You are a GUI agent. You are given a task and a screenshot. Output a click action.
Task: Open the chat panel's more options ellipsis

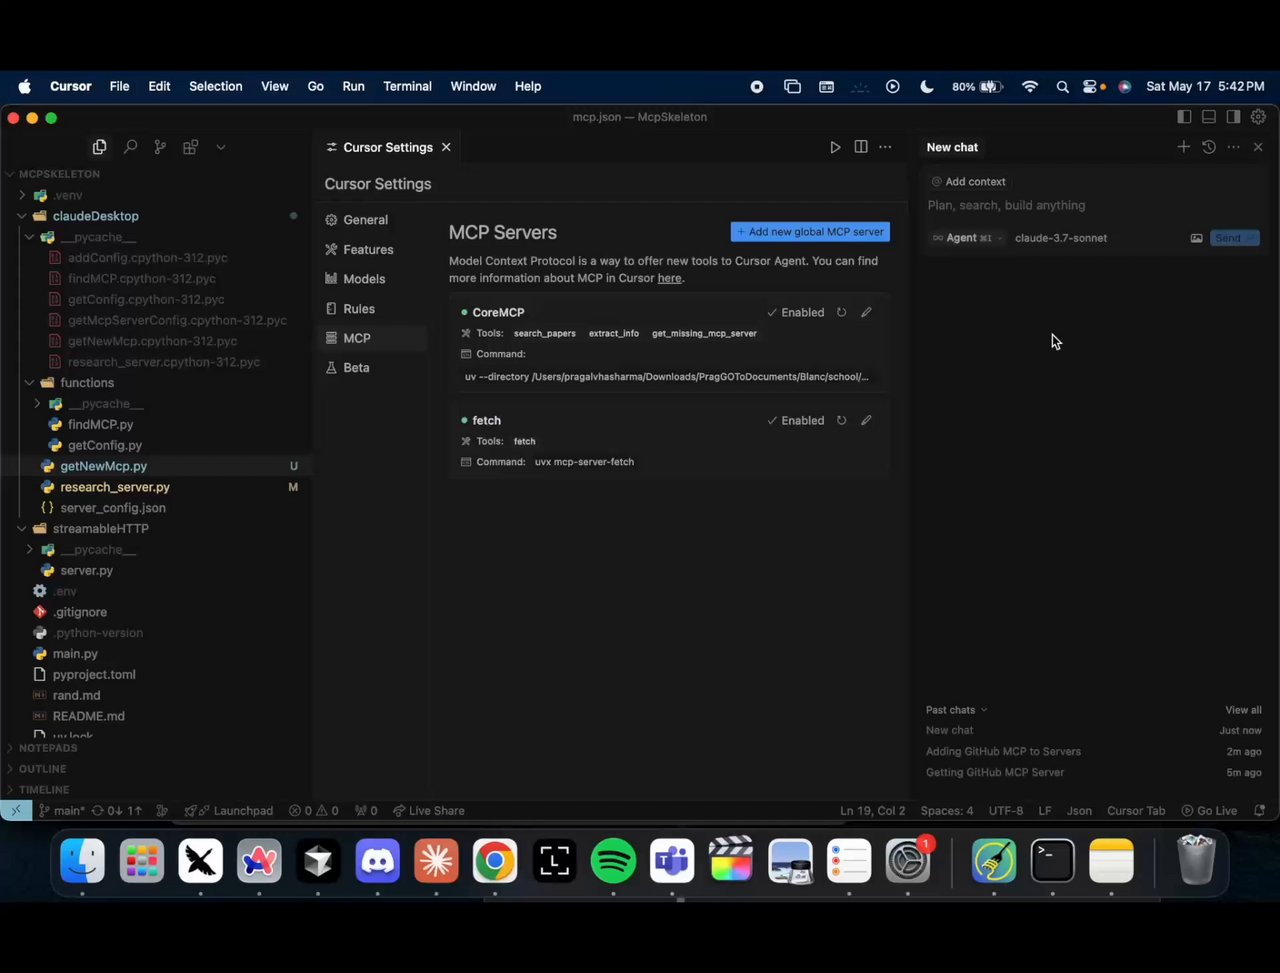click(x=1234, y=147)
